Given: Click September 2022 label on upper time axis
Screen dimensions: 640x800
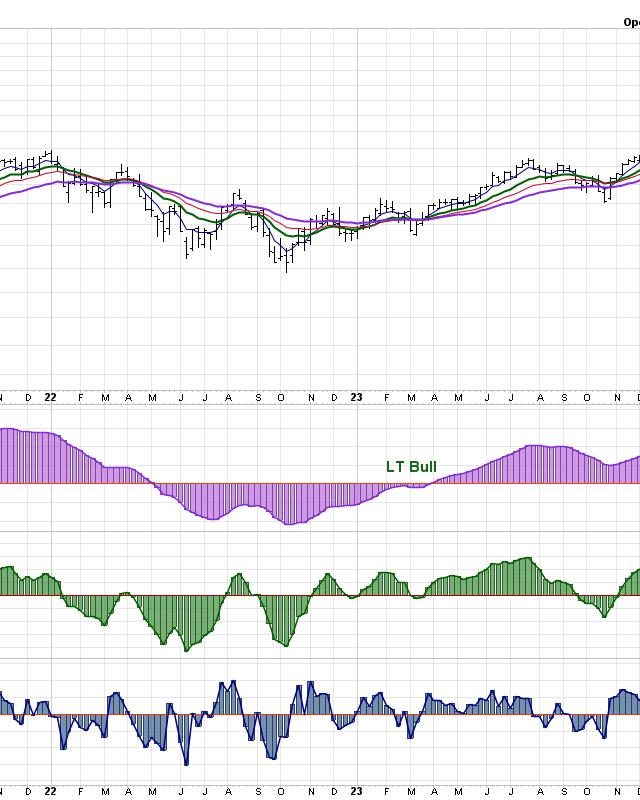Looking at the screenshot, I should [x=258, y=397].
